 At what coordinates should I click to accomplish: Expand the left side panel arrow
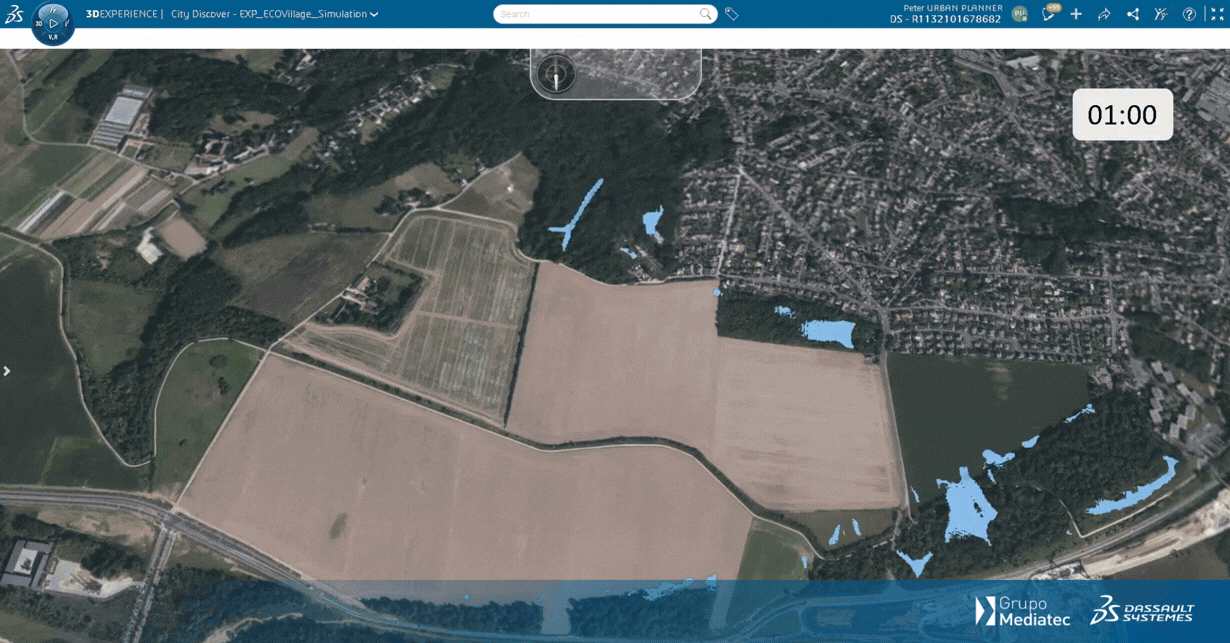pos(7,371)
